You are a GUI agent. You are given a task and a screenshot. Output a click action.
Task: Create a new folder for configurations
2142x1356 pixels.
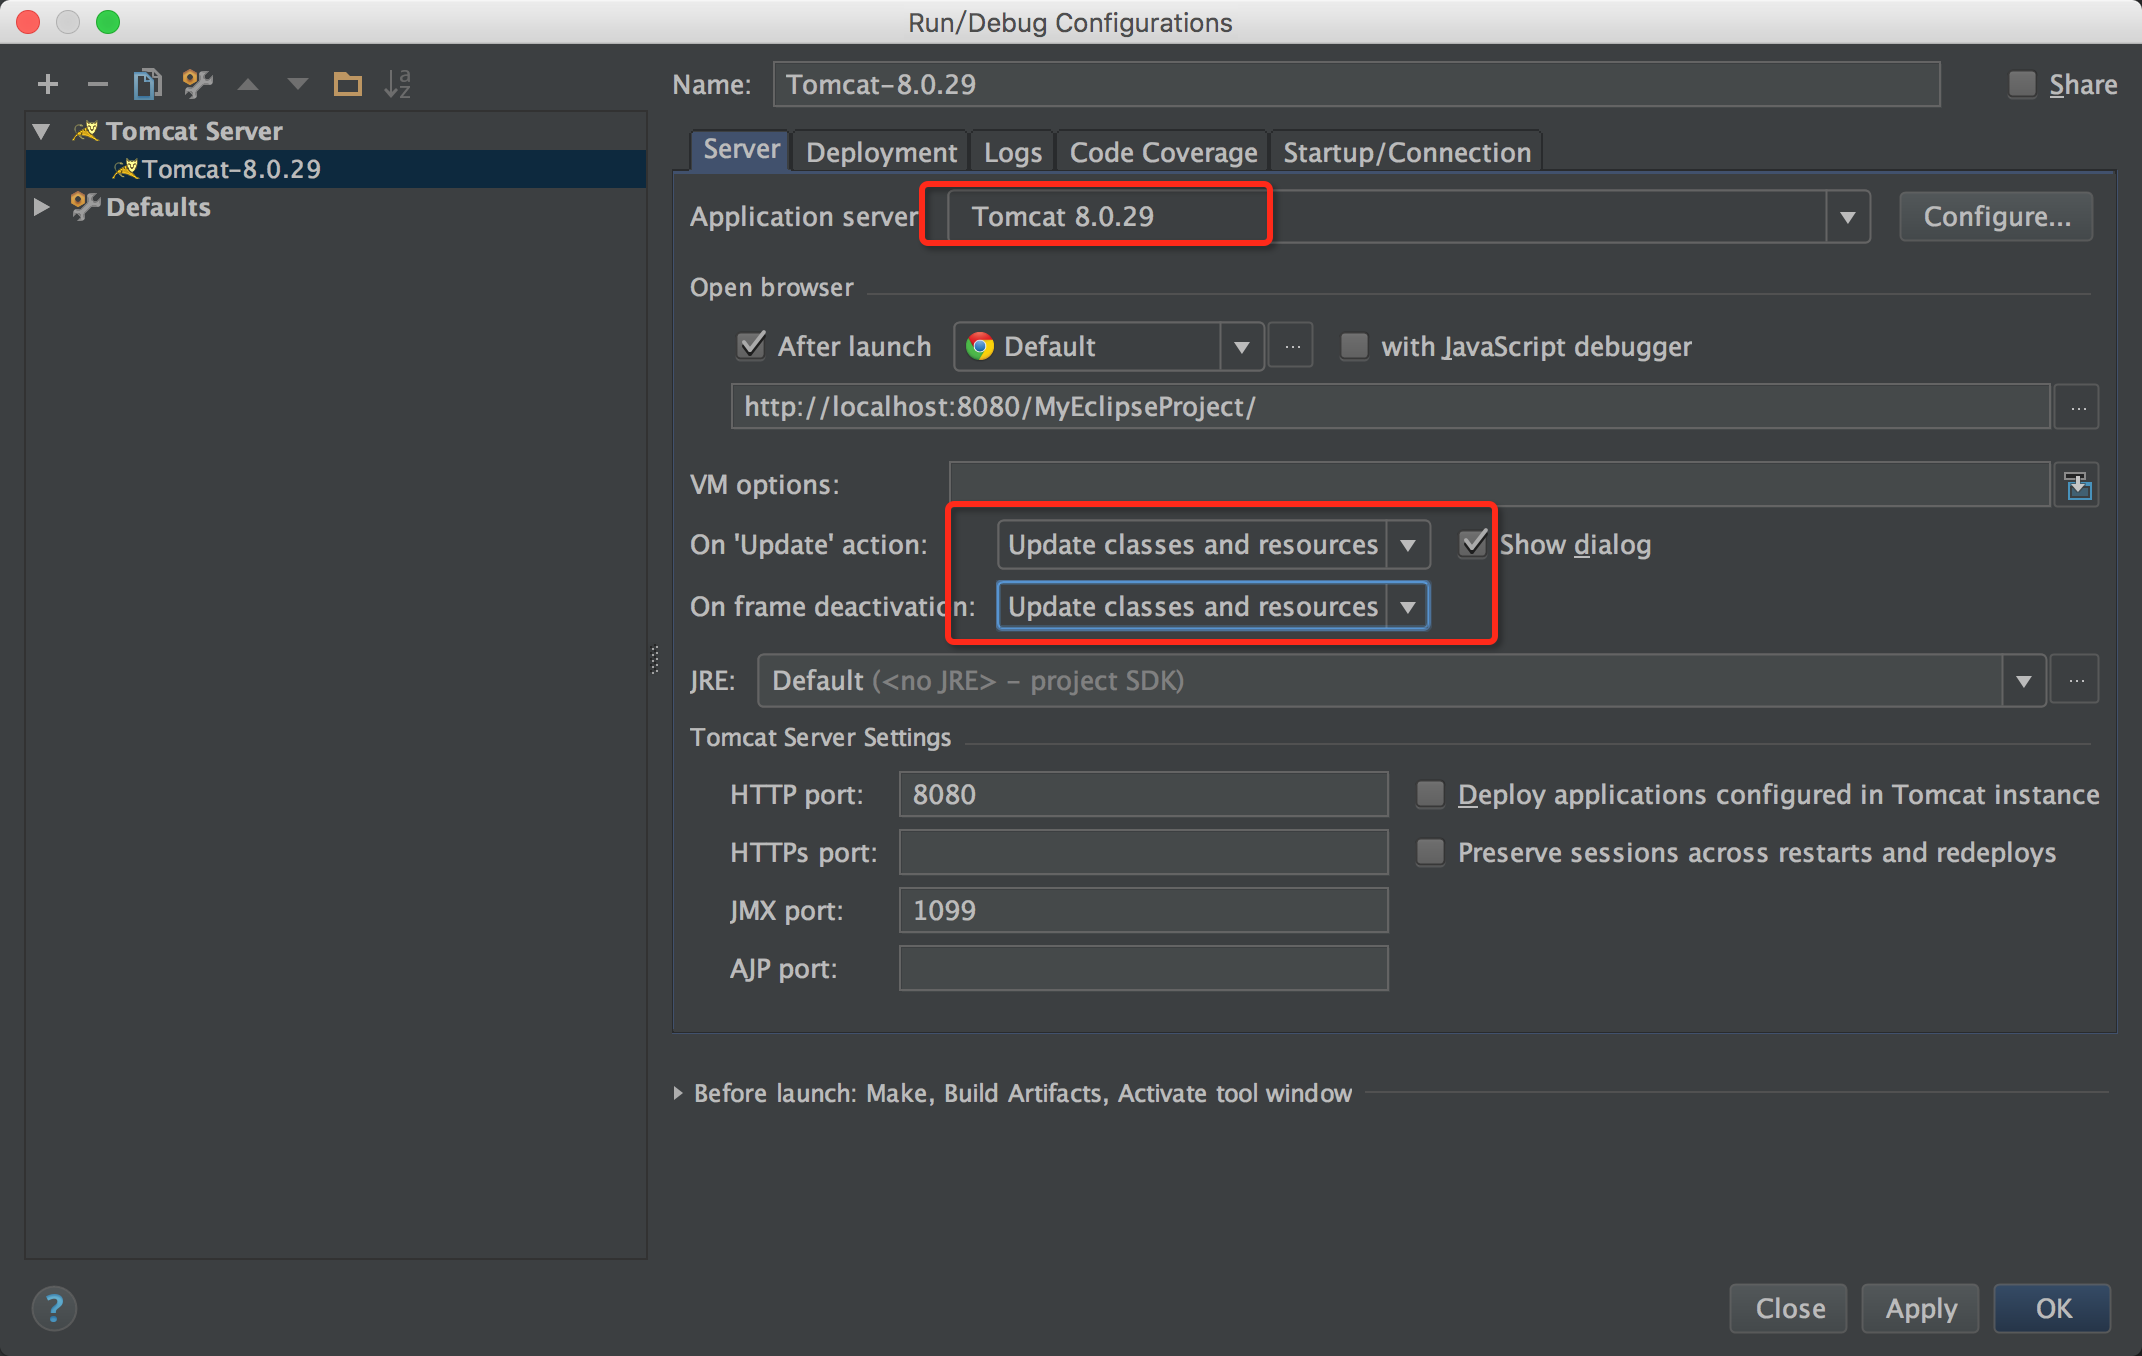(x=347, y=84)
